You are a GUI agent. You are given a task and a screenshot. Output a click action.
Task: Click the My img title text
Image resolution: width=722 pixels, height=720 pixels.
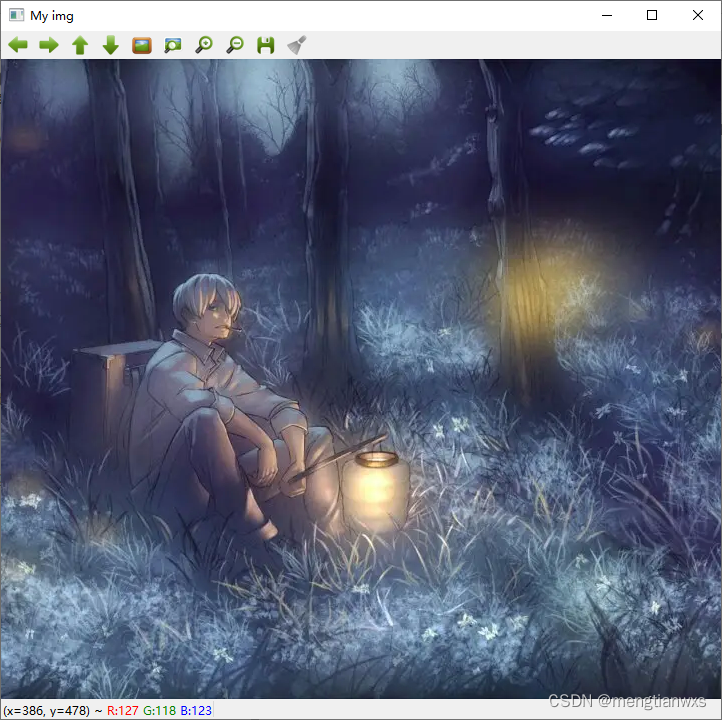pyautogui.click(x=52, y=16)
